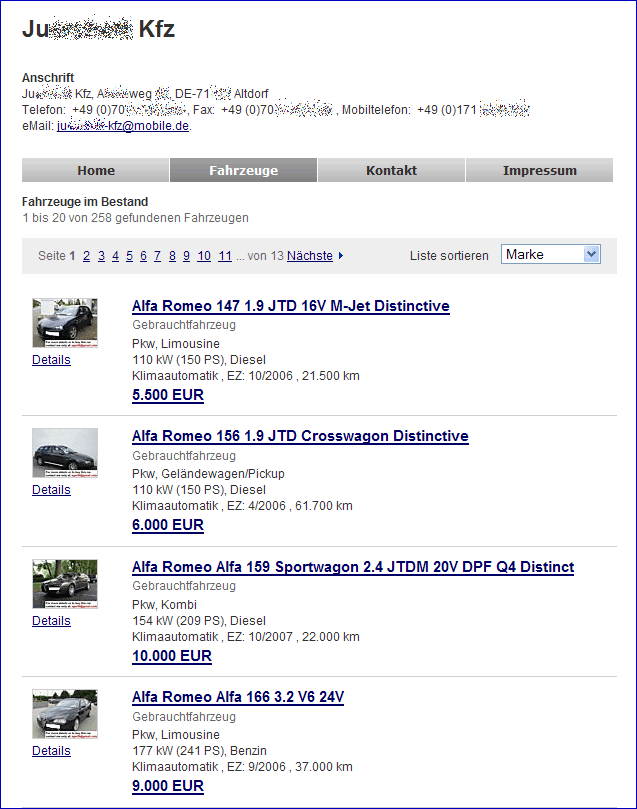The image size is (637, 809).
Task: Click the 5.500 EUR price link
Action: point(168,395)
